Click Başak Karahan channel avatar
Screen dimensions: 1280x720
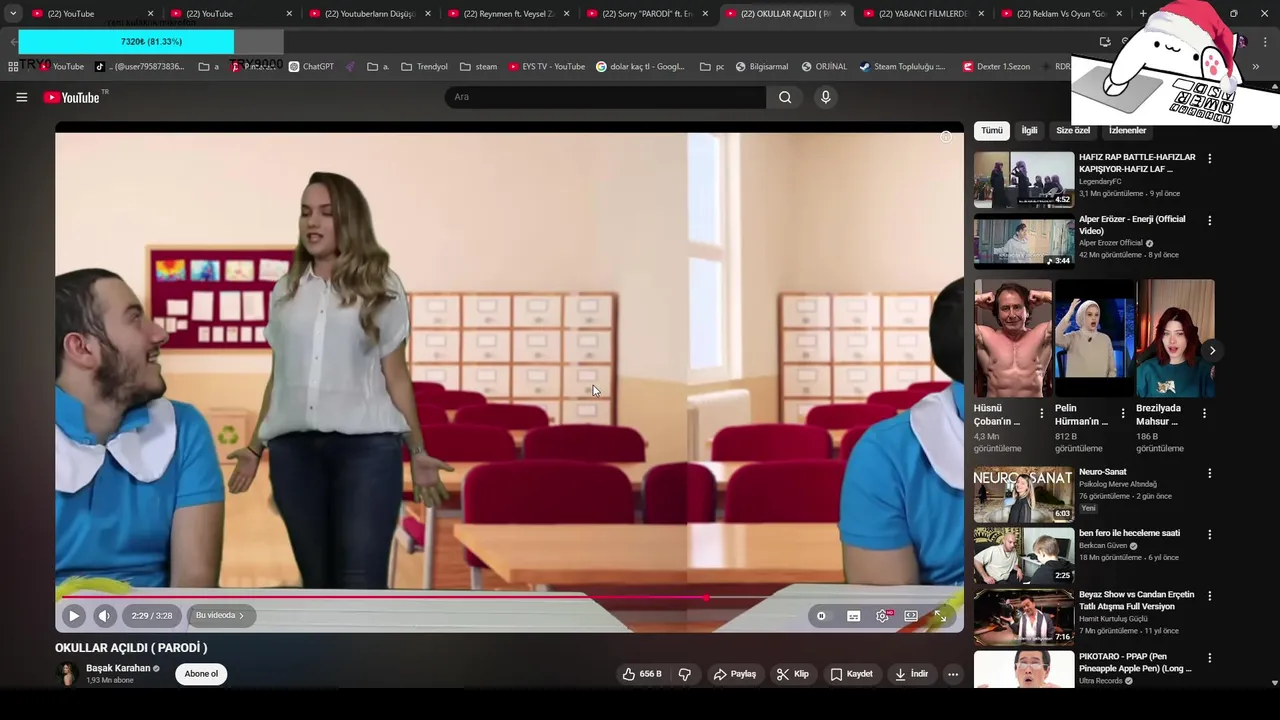point(67,674)
